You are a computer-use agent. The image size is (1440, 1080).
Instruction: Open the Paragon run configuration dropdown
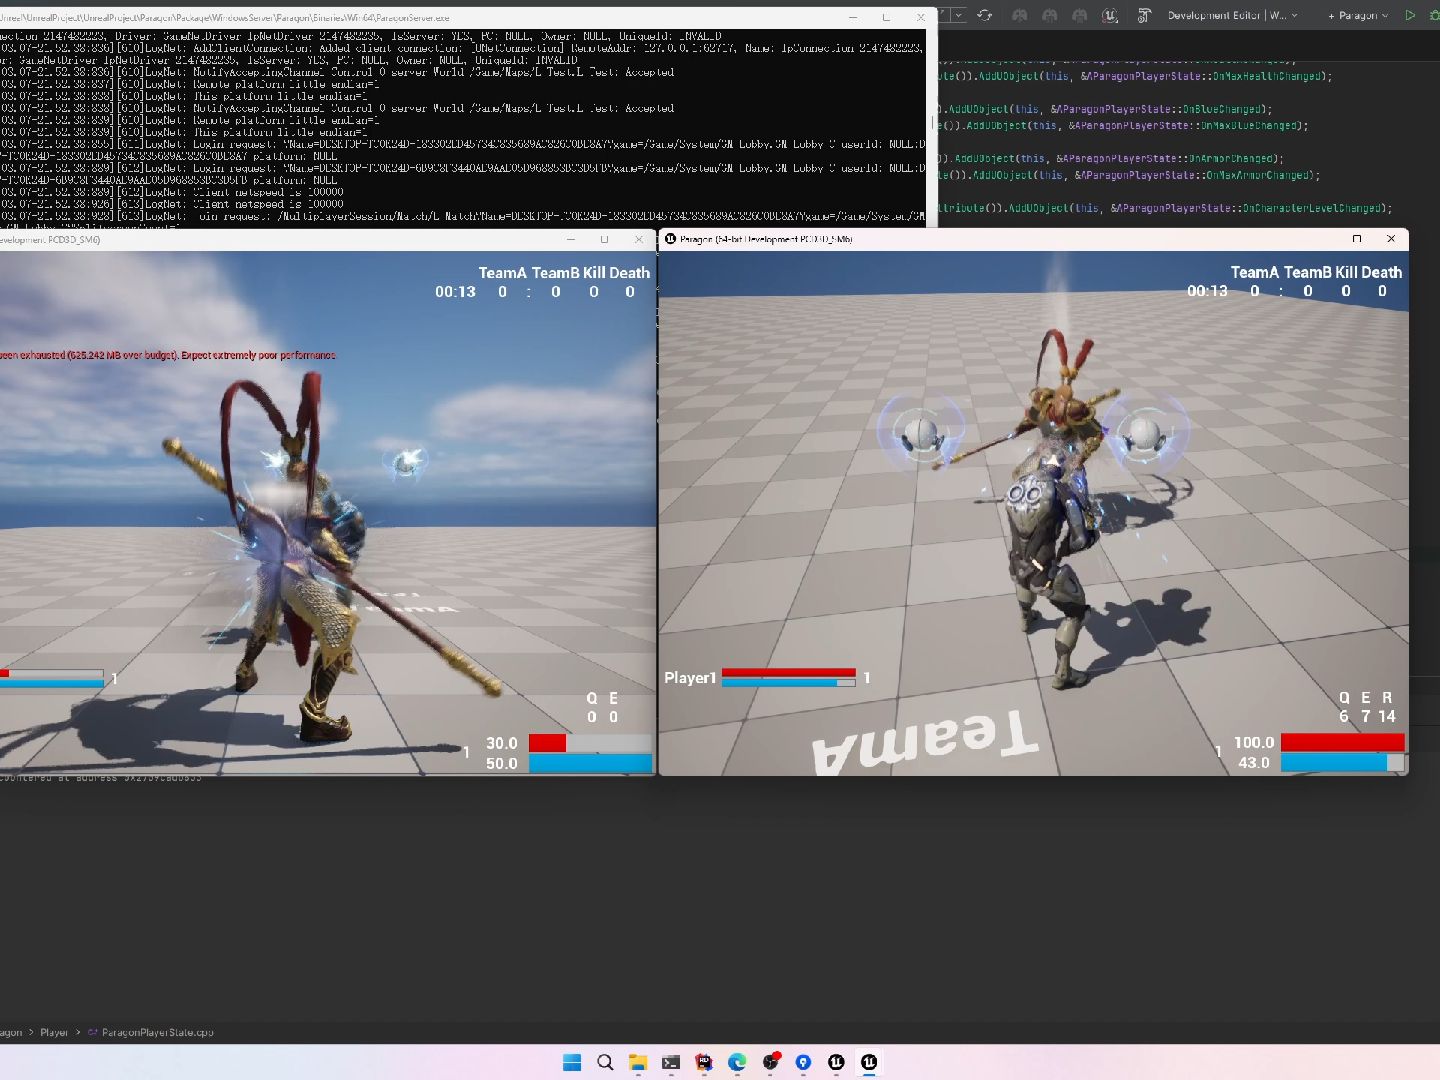(x=1359, y=15)
